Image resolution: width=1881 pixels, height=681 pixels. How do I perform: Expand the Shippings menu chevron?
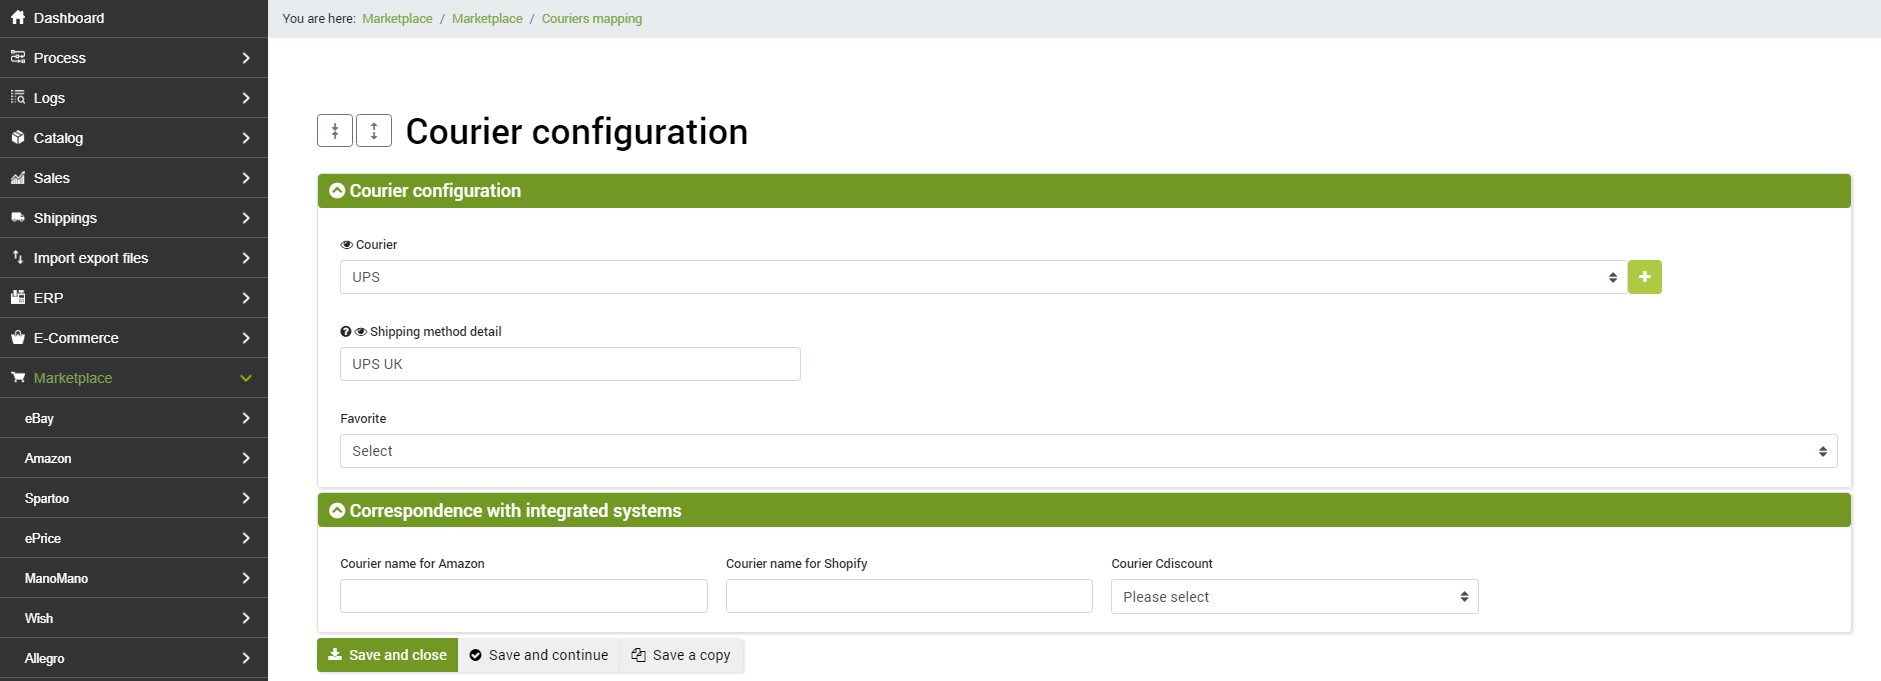(x=246, y=218)
